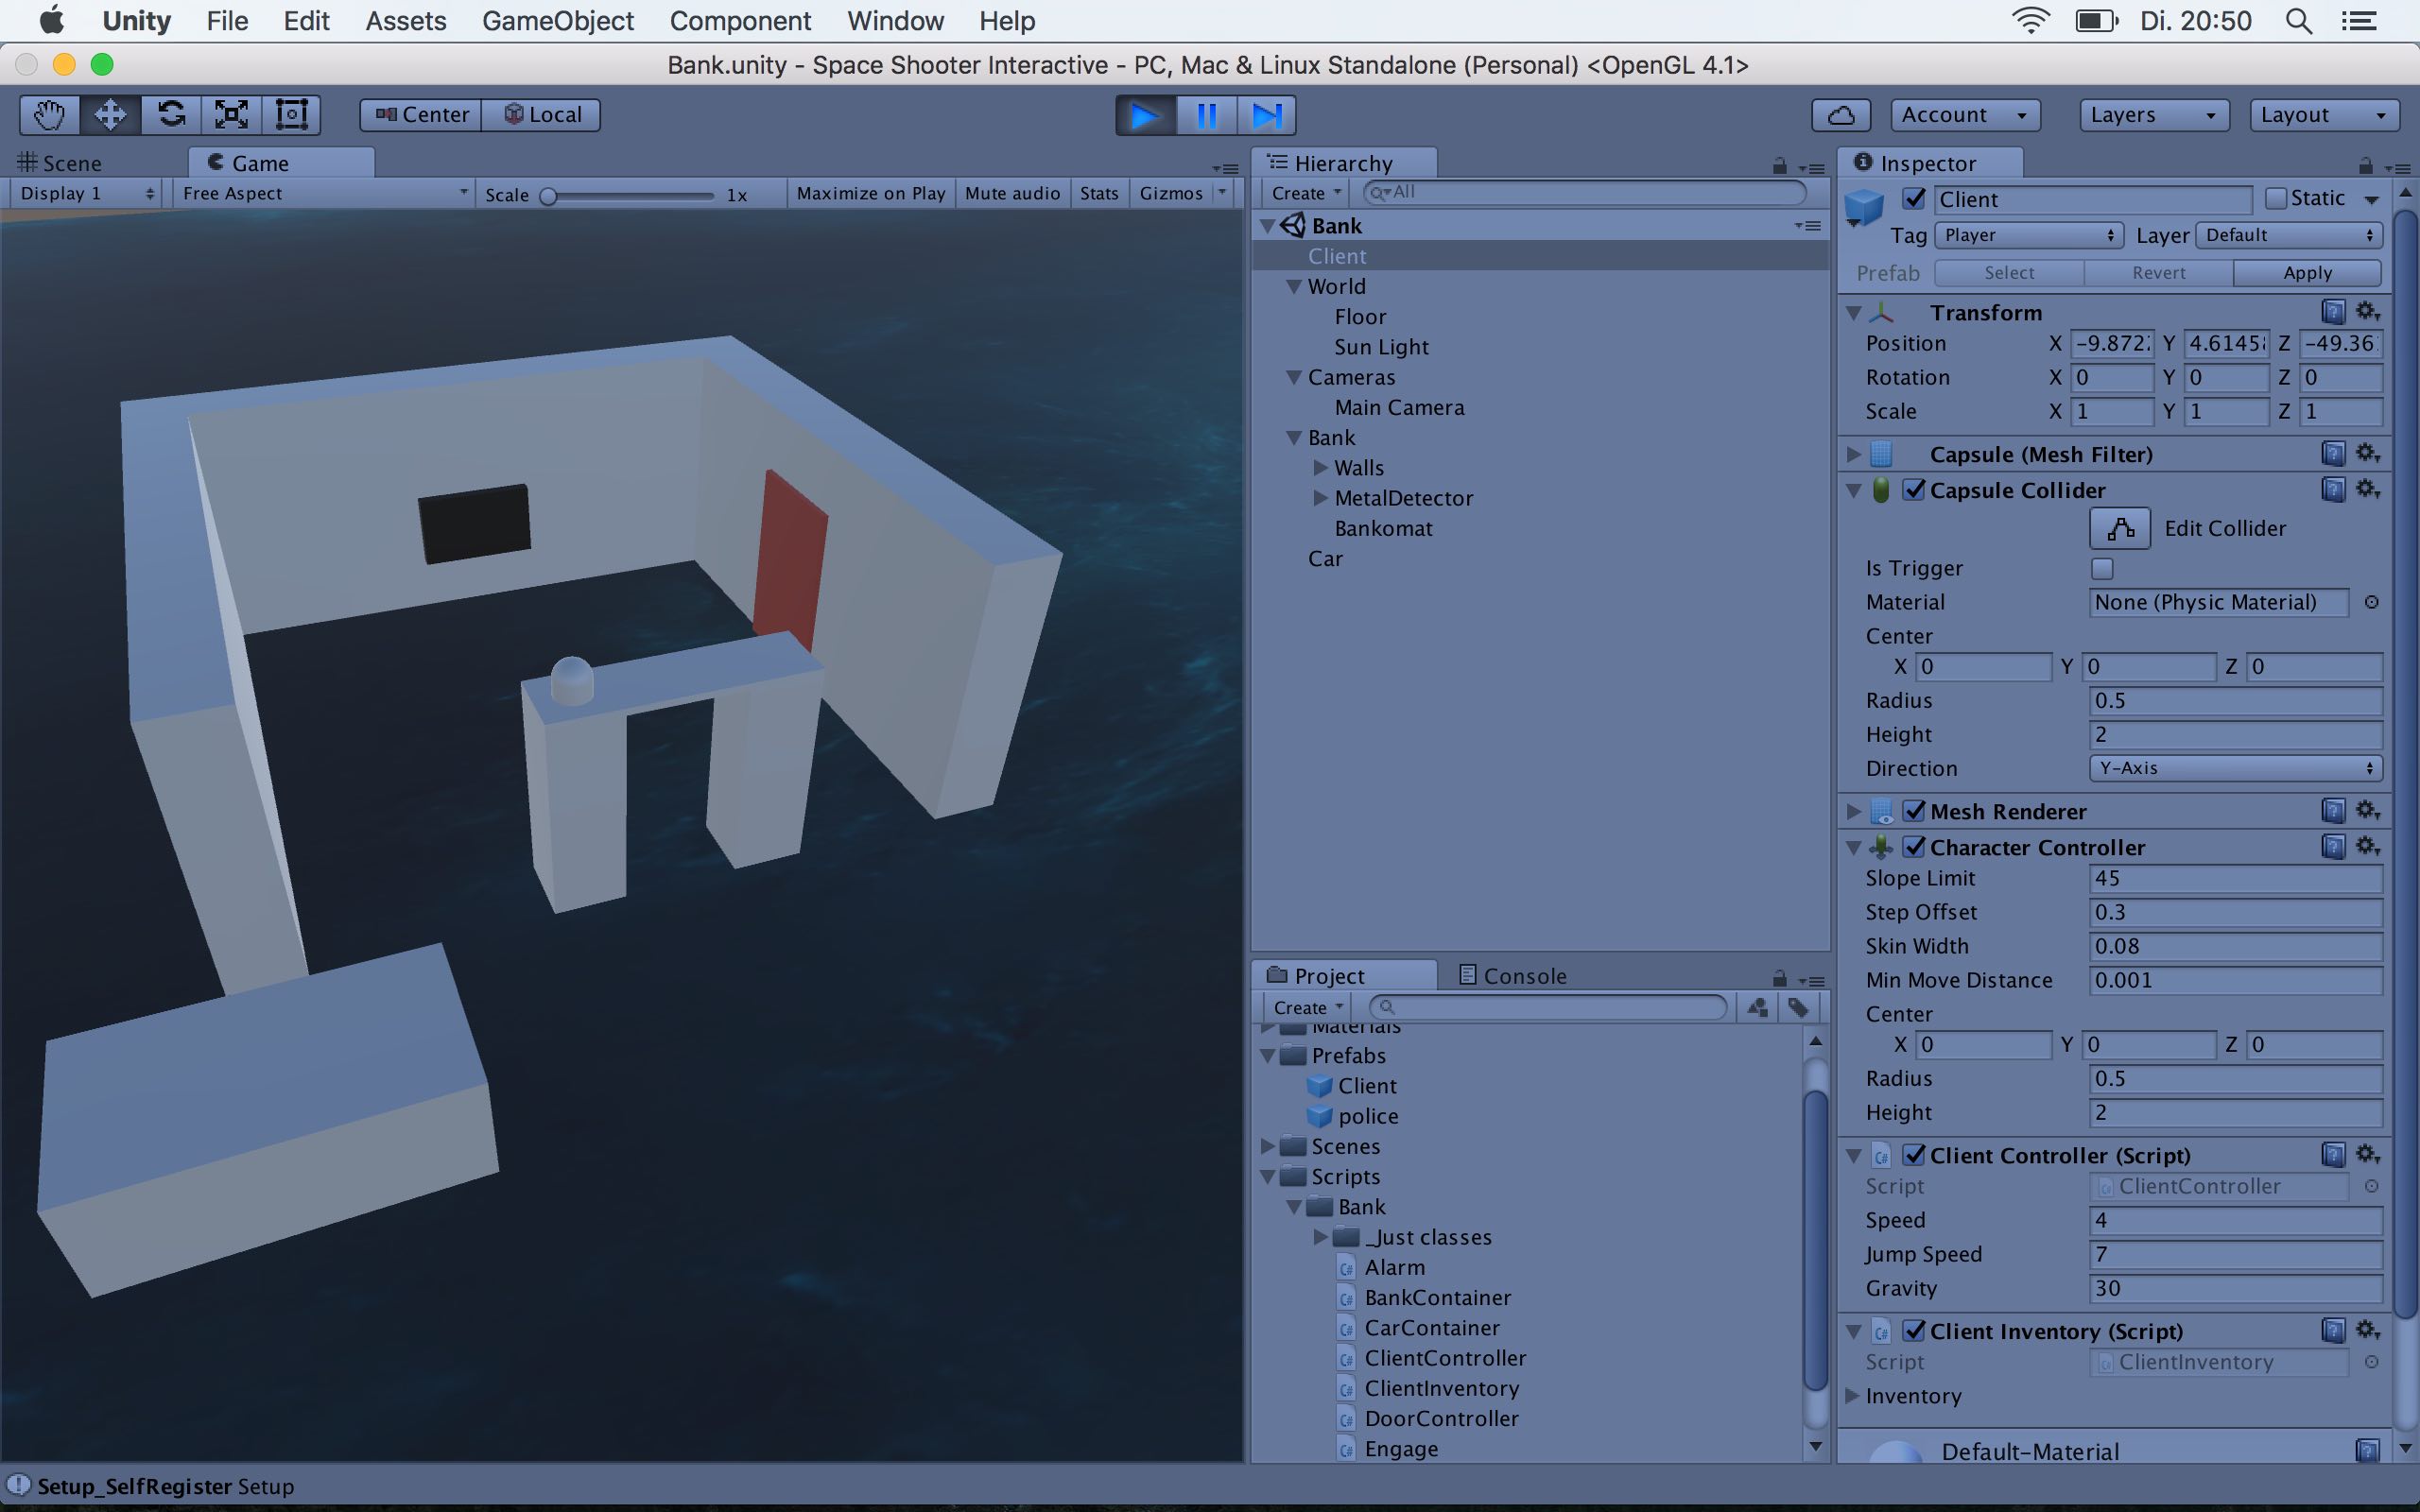Open the Tag dropdown showing Player
This screenshot has width=2420, height=1512.
coord(2029,235)
